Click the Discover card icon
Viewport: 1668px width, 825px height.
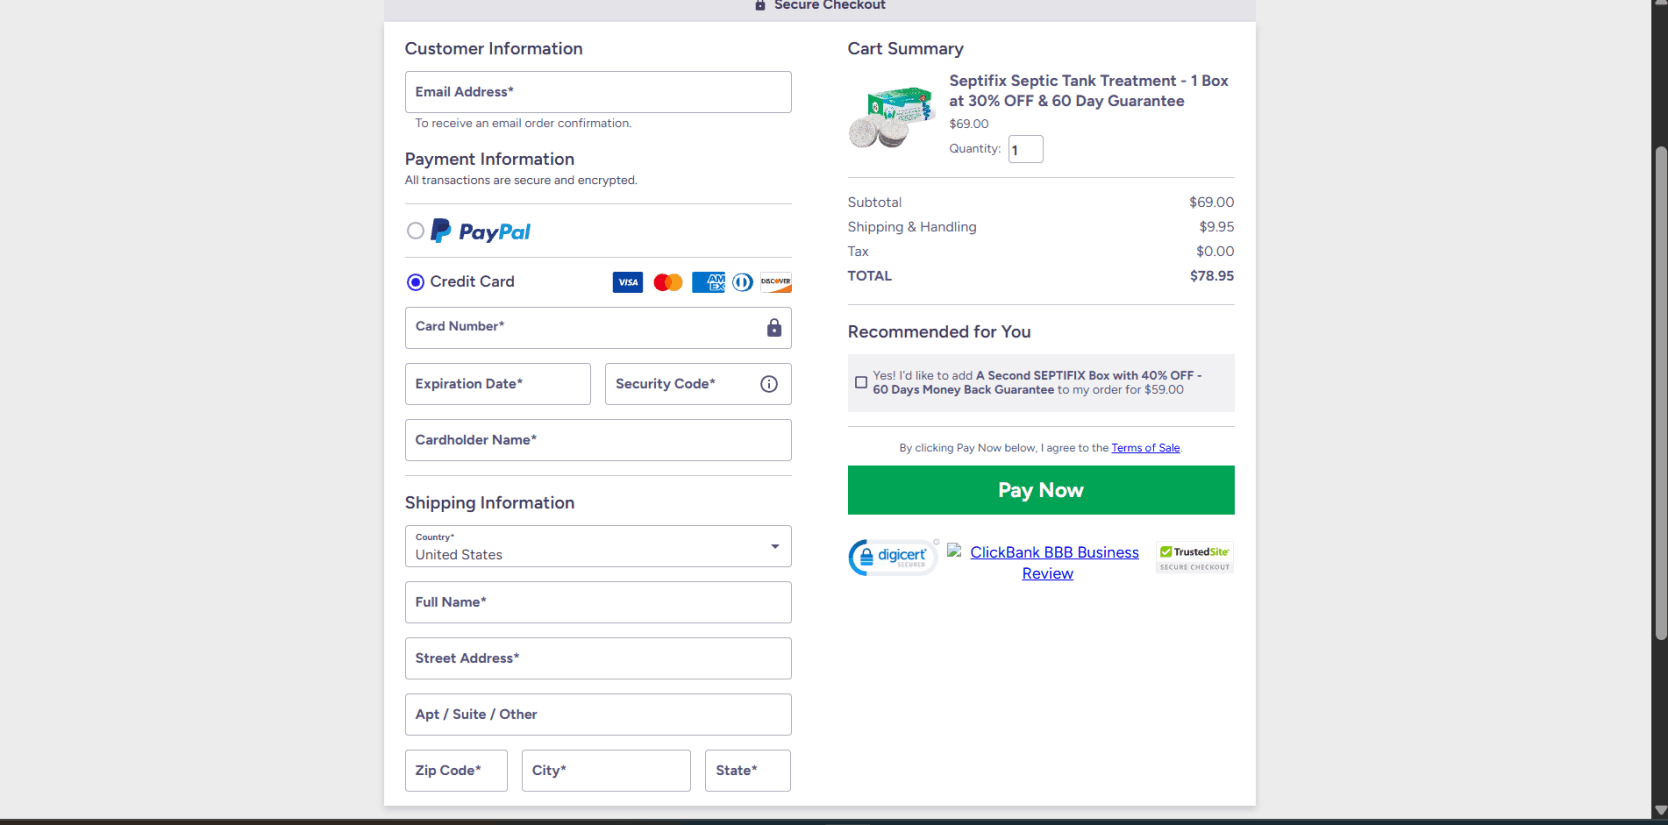[x=775, y=282]
